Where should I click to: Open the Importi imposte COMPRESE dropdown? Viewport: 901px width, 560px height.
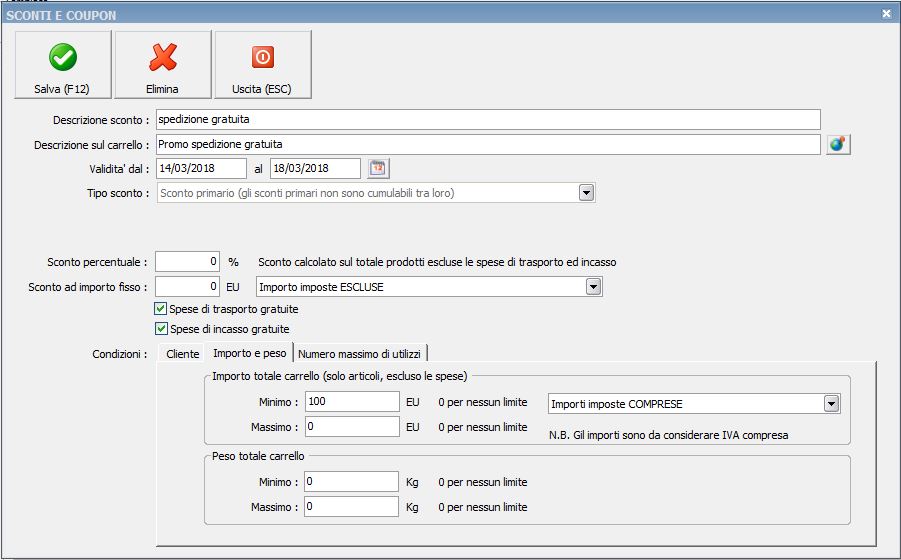click(831, 404)
